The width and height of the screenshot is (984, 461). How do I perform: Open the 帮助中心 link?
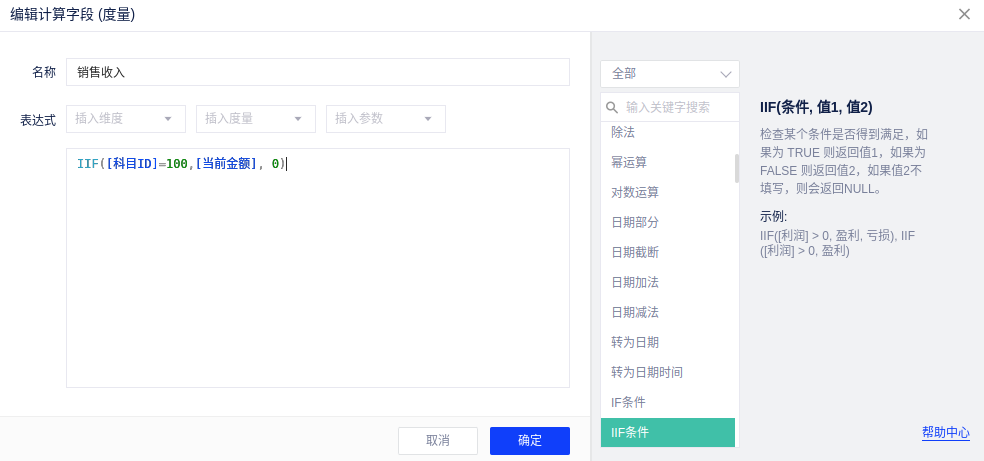coord(946,432)
